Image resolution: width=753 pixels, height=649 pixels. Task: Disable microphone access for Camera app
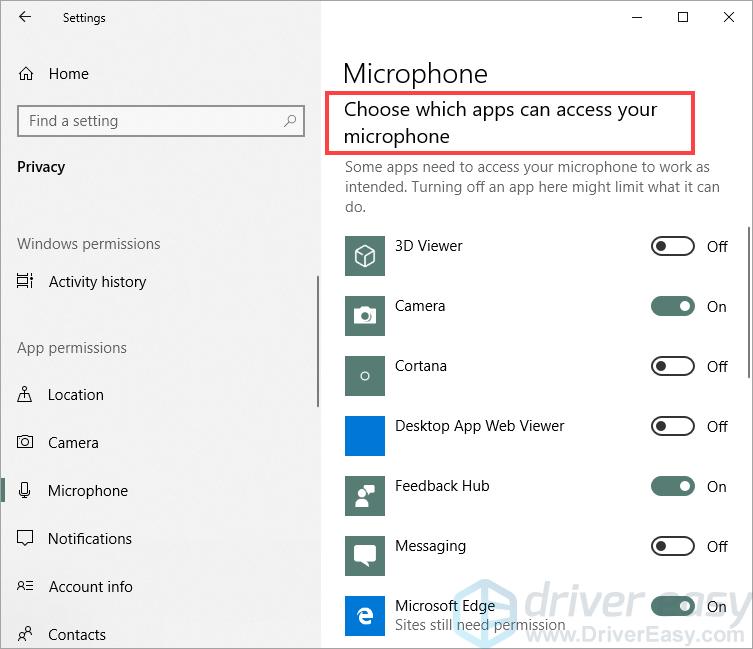coord(672,306)
